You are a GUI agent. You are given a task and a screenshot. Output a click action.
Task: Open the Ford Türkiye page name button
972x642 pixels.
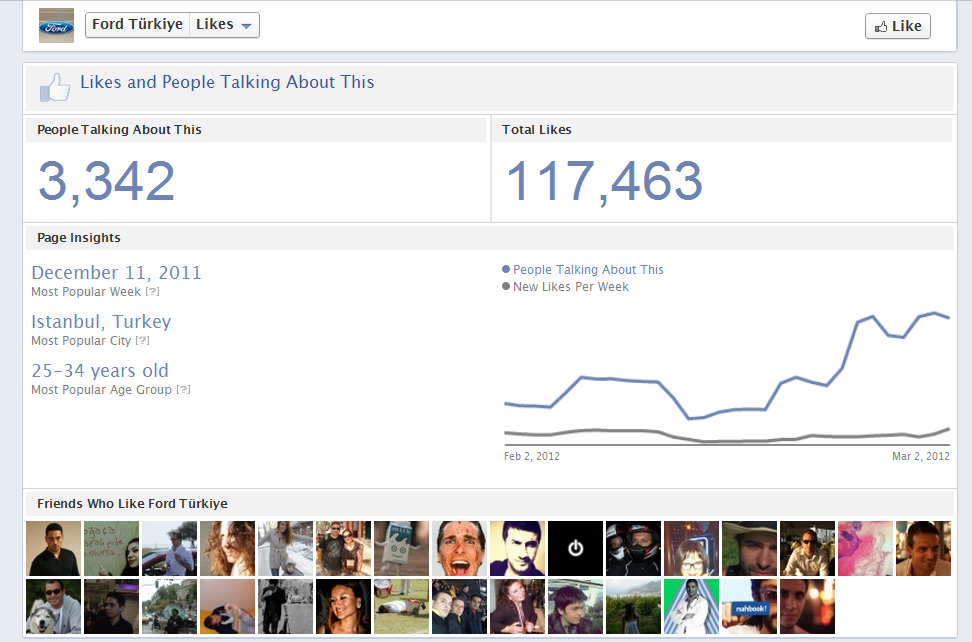click(x=137, y=25)
